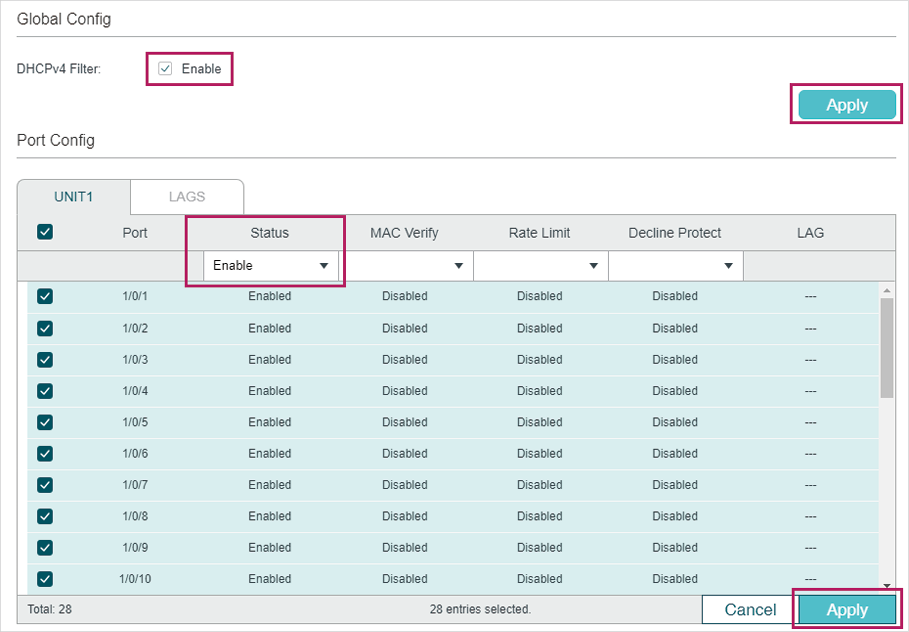Click Rate Limit Disabled cell for port 1/0/4
Image resolution: width=909 pixels, height=632 pixels.
tap(540, 391)
